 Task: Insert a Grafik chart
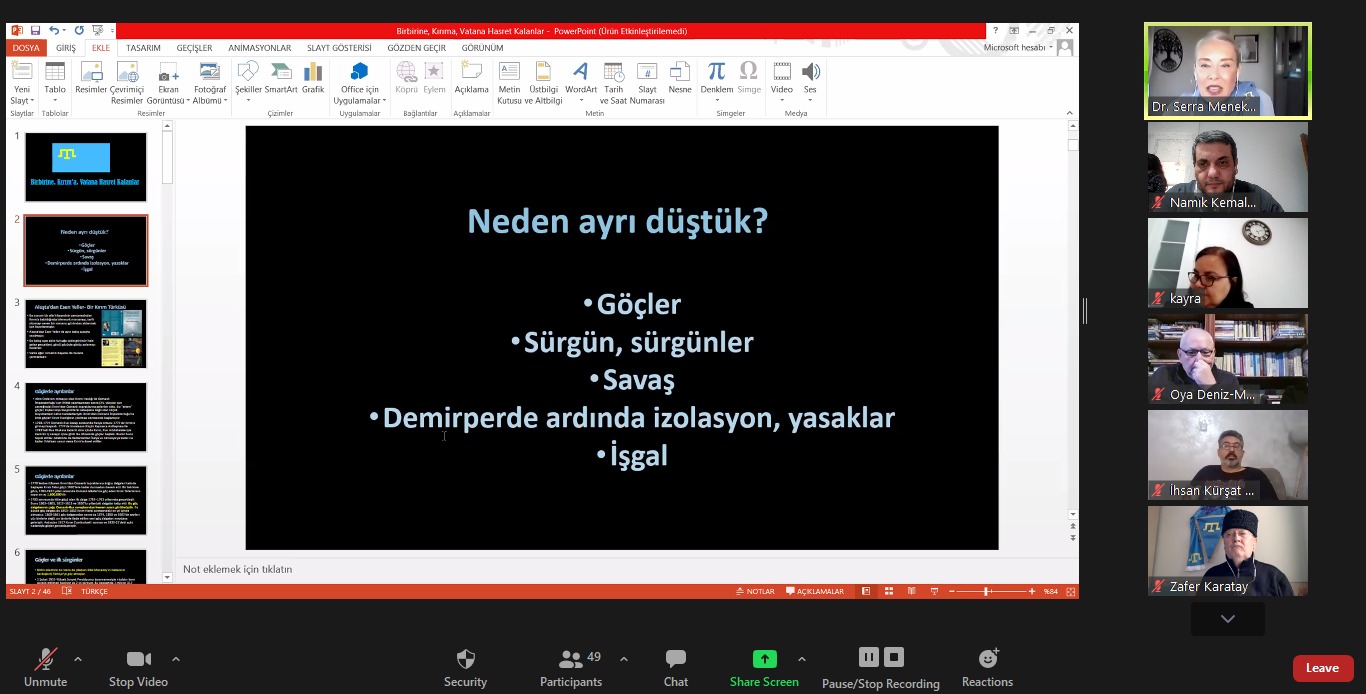click(x=313, y=78)
